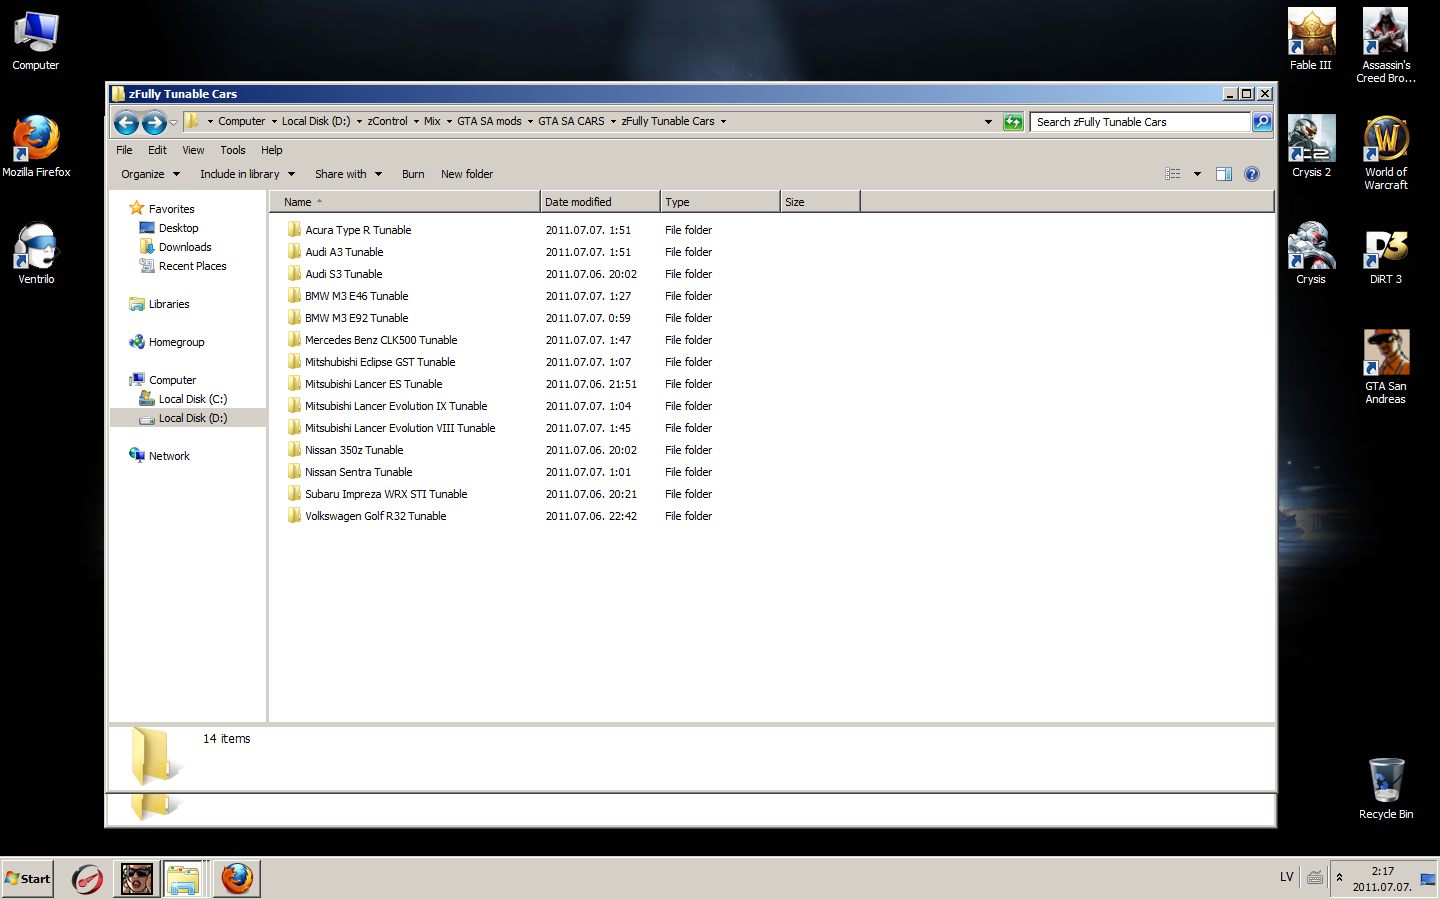Open the Help question mark icon

[1252, 174]
